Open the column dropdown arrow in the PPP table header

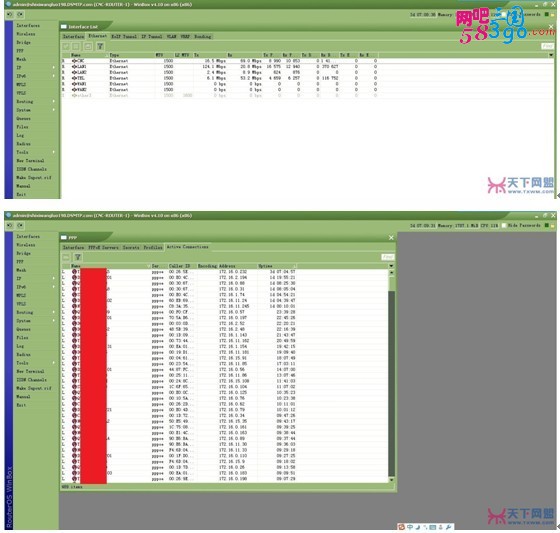[391, 266]
